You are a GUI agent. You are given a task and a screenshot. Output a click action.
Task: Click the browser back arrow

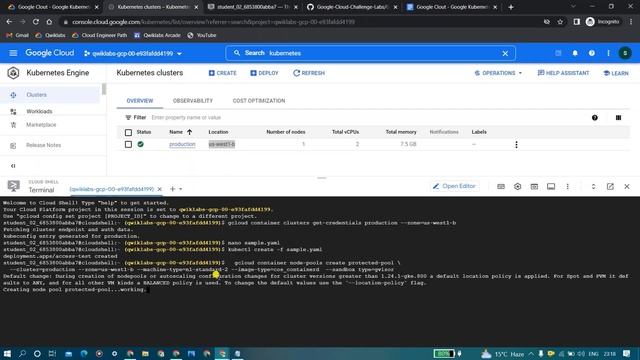9,22
